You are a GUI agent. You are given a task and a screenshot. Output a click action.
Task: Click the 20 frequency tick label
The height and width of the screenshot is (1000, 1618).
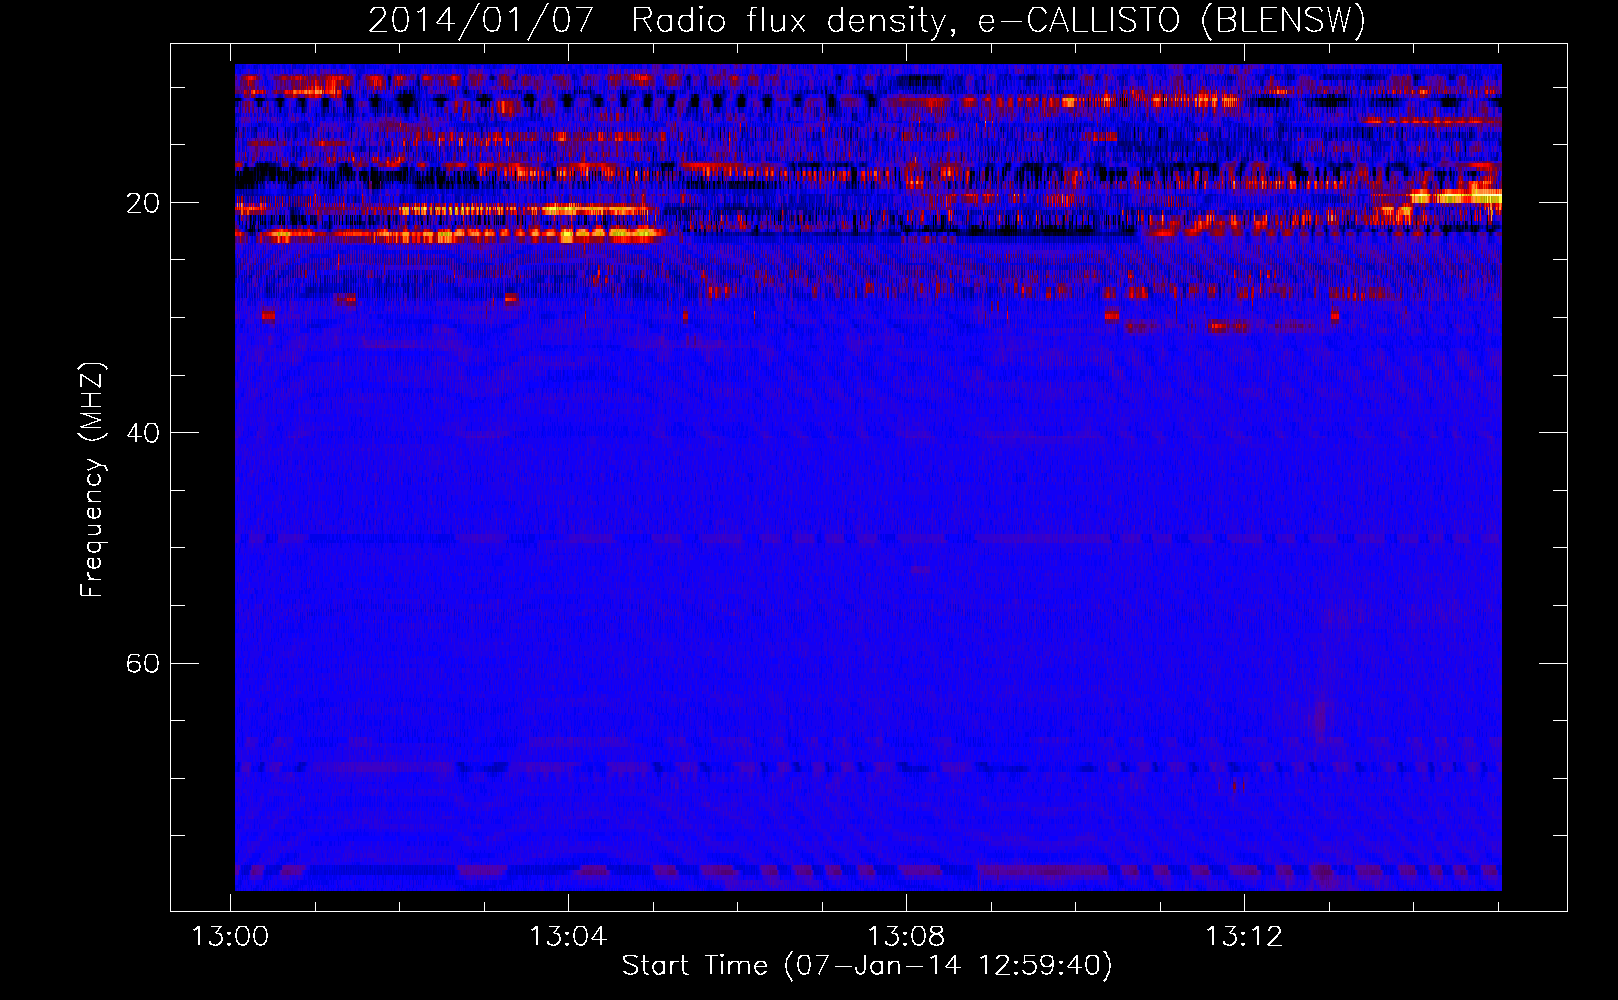pos(143,203)
